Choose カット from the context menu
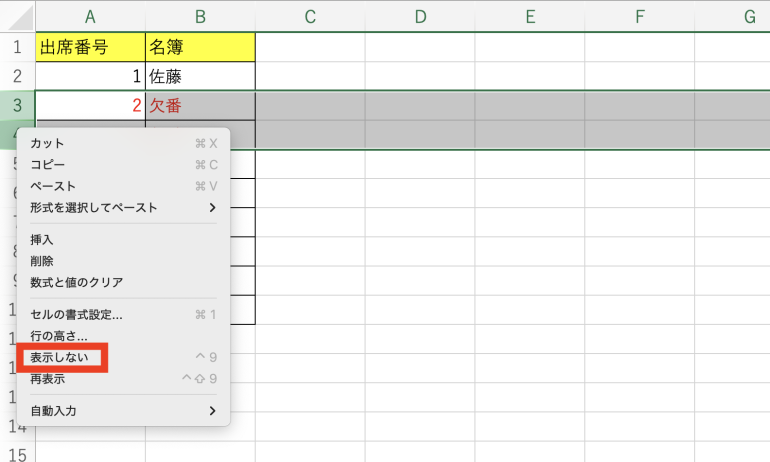This screenshot has height=462, width=770. tap(47, 143)
